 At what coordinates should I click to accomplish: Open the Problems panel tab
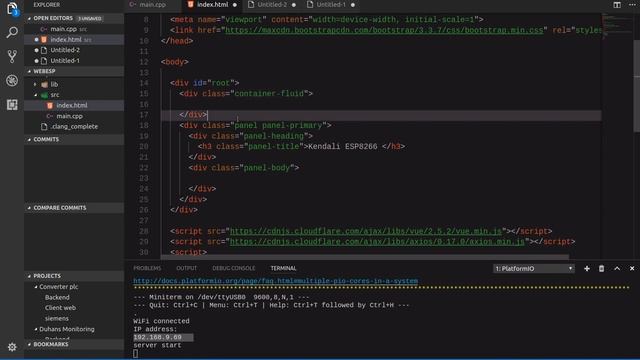(x=147, y=268)
